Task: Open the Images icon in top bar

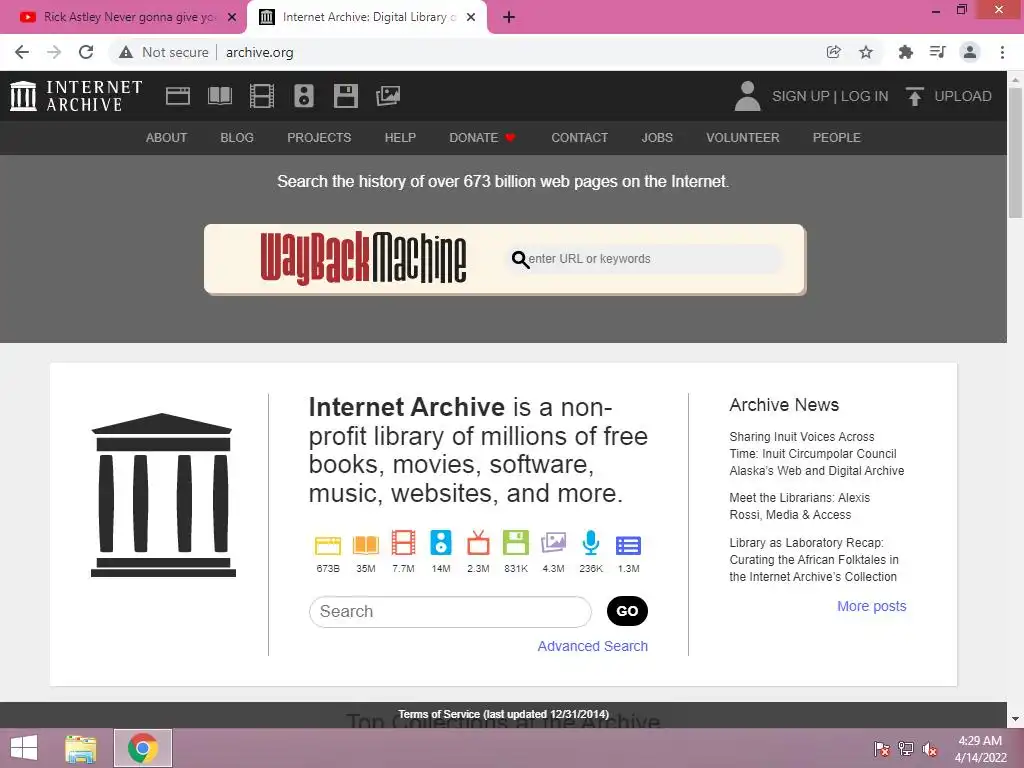Action: click(388, 96)
